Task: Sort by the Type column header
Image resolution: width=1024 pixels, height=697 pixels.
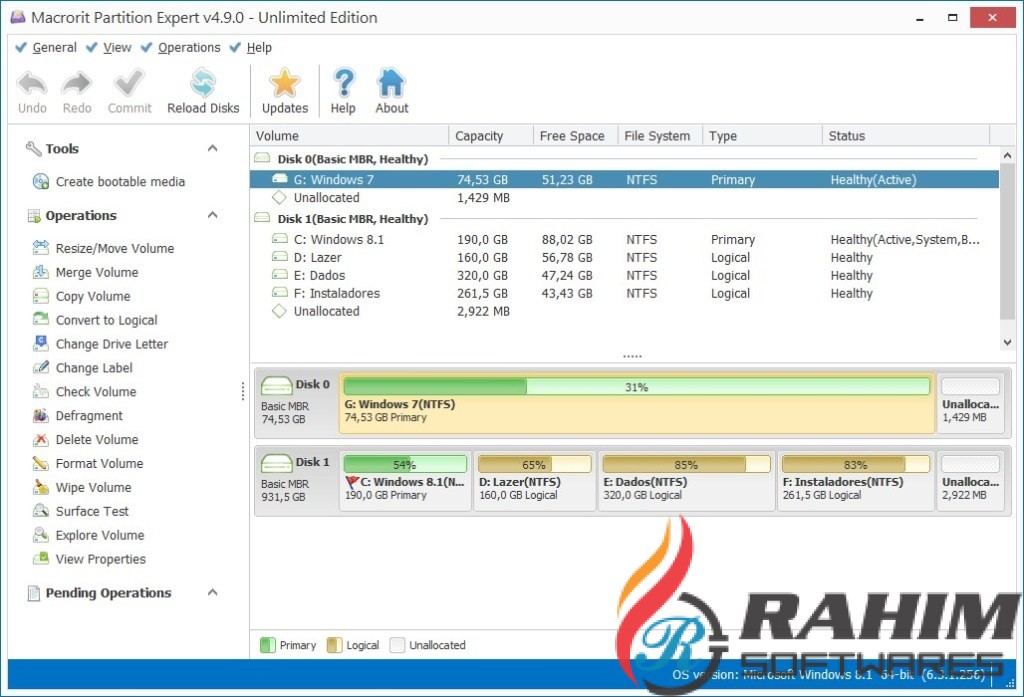Action: (x=761, y=136)
